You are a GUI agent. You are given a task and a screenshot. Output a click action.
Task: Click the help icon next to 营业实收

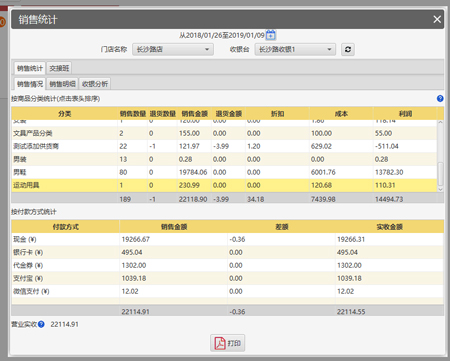pos(41,324)
